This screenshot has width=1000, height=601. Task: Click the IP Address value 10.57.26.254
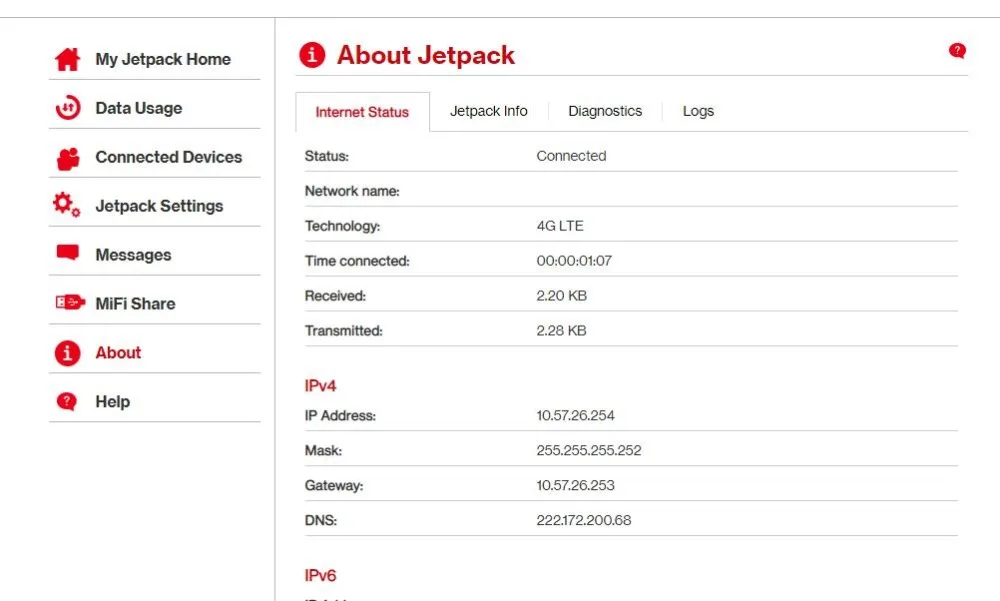(575, 415)
